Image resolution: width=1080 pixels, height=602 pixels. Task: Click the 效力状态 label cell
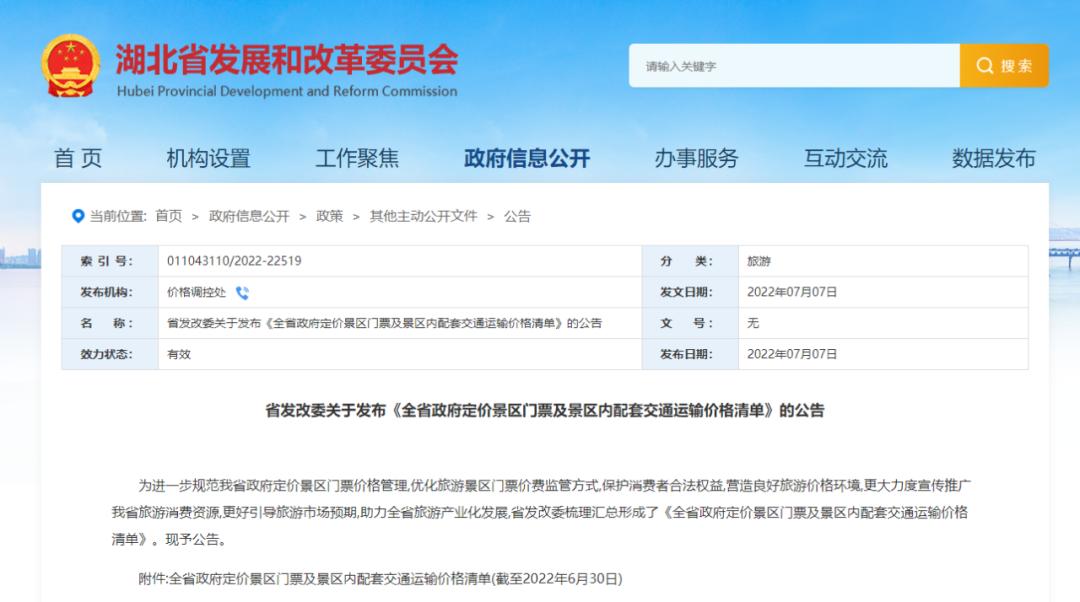[110, 354]
